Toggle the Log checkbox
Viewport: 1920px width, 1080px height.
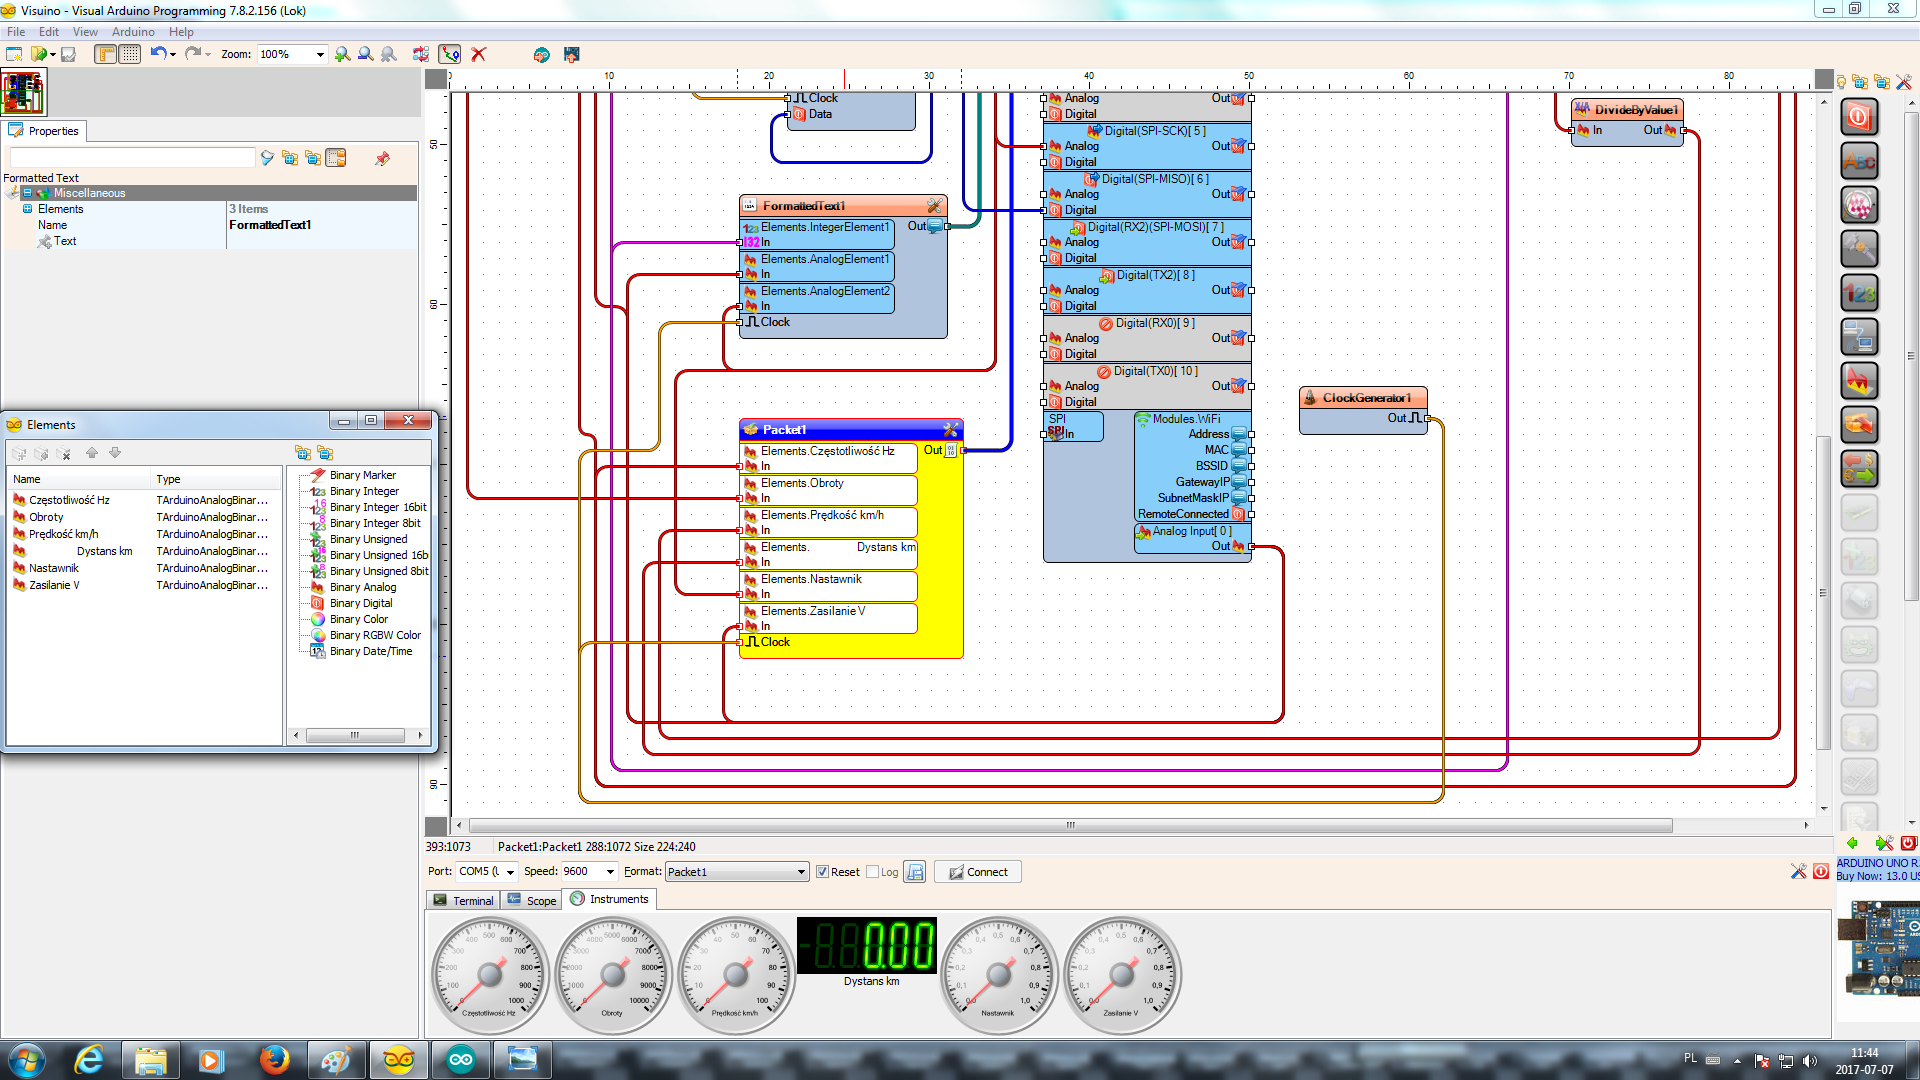(872, 872)
